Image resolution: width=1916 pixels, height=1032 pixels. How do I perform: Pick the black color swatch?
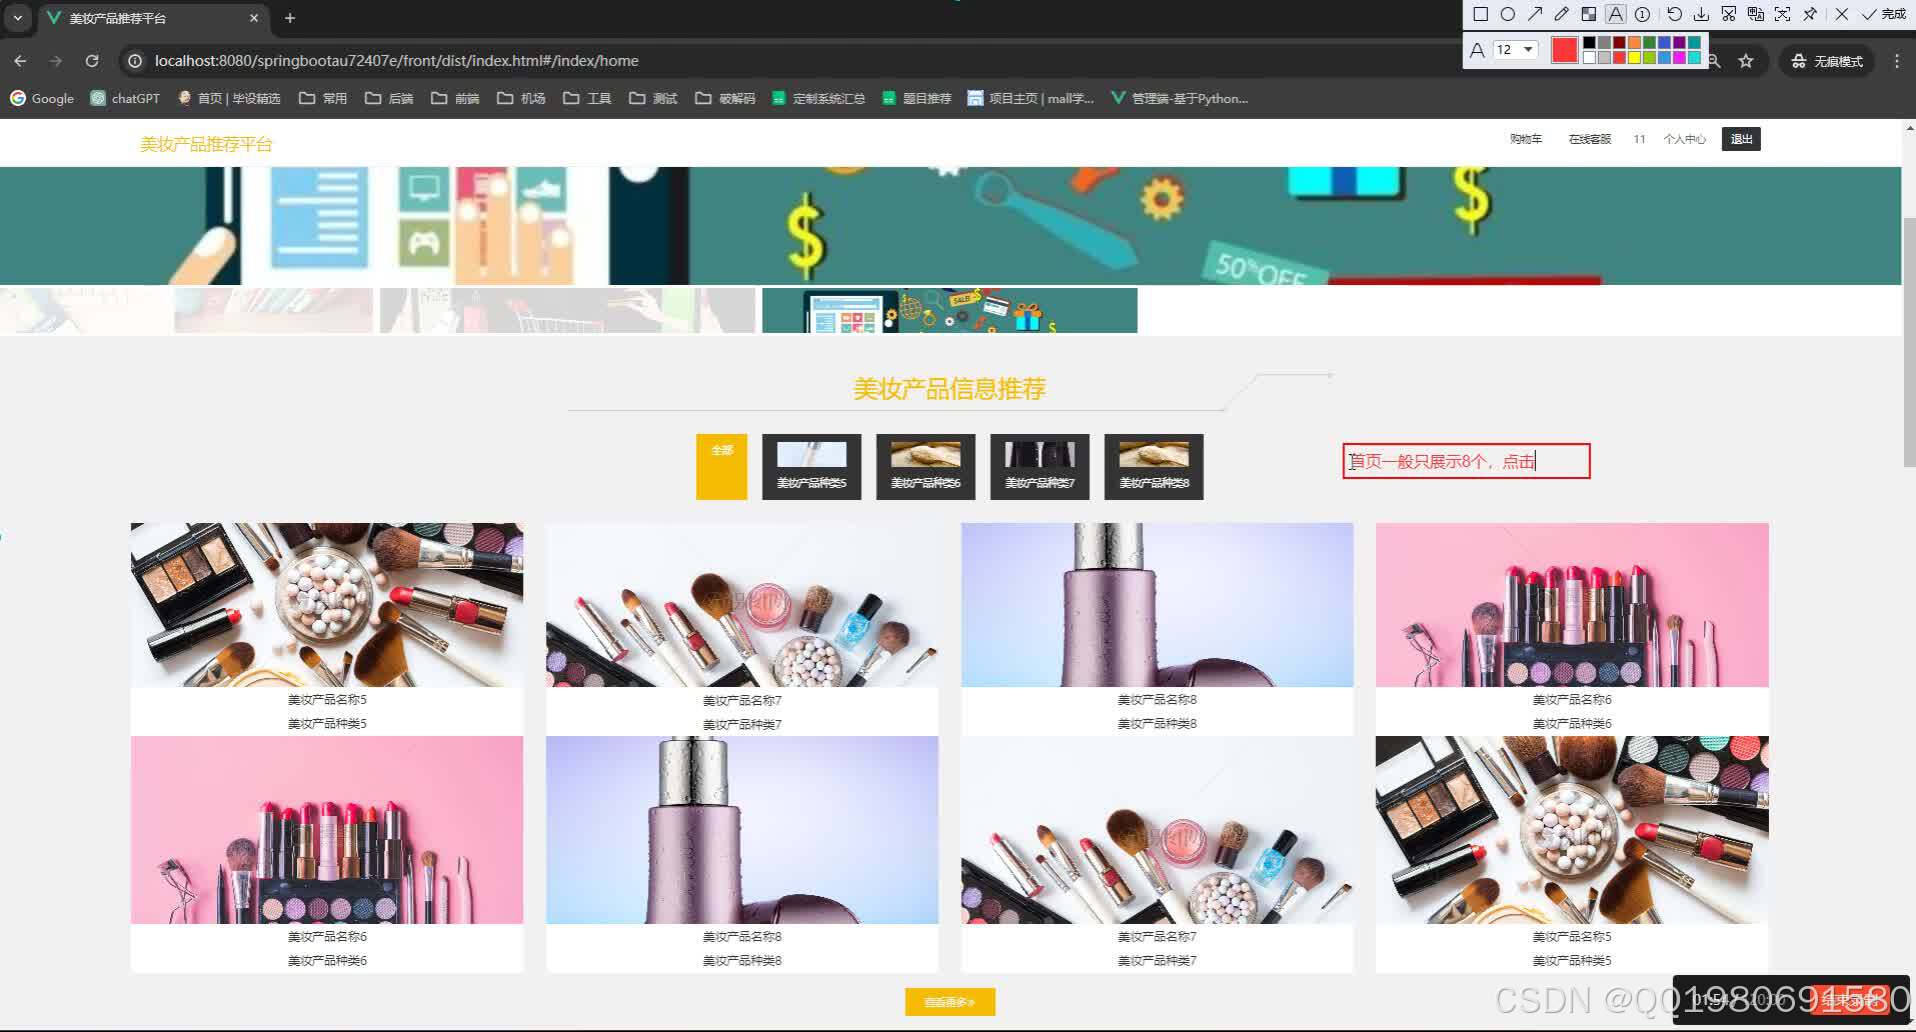tap(1589, 43)
